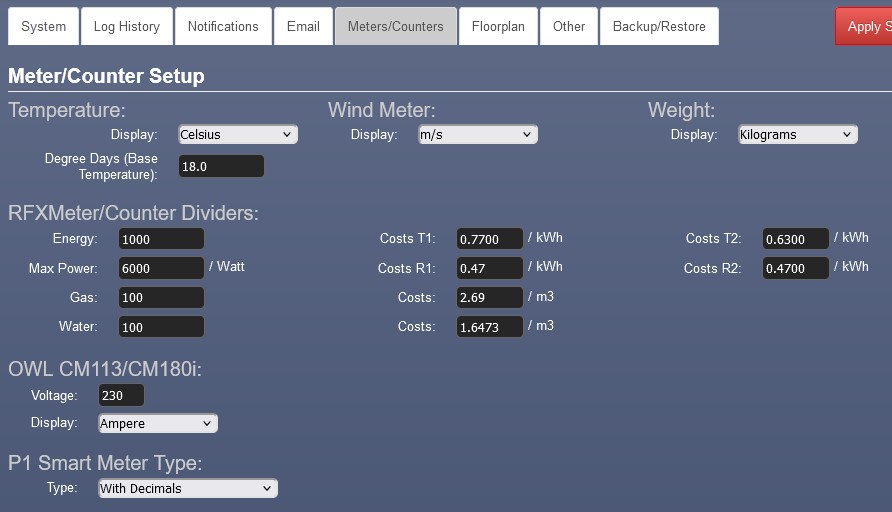
Task: Open the System settings tab
Action: point(43,26)
